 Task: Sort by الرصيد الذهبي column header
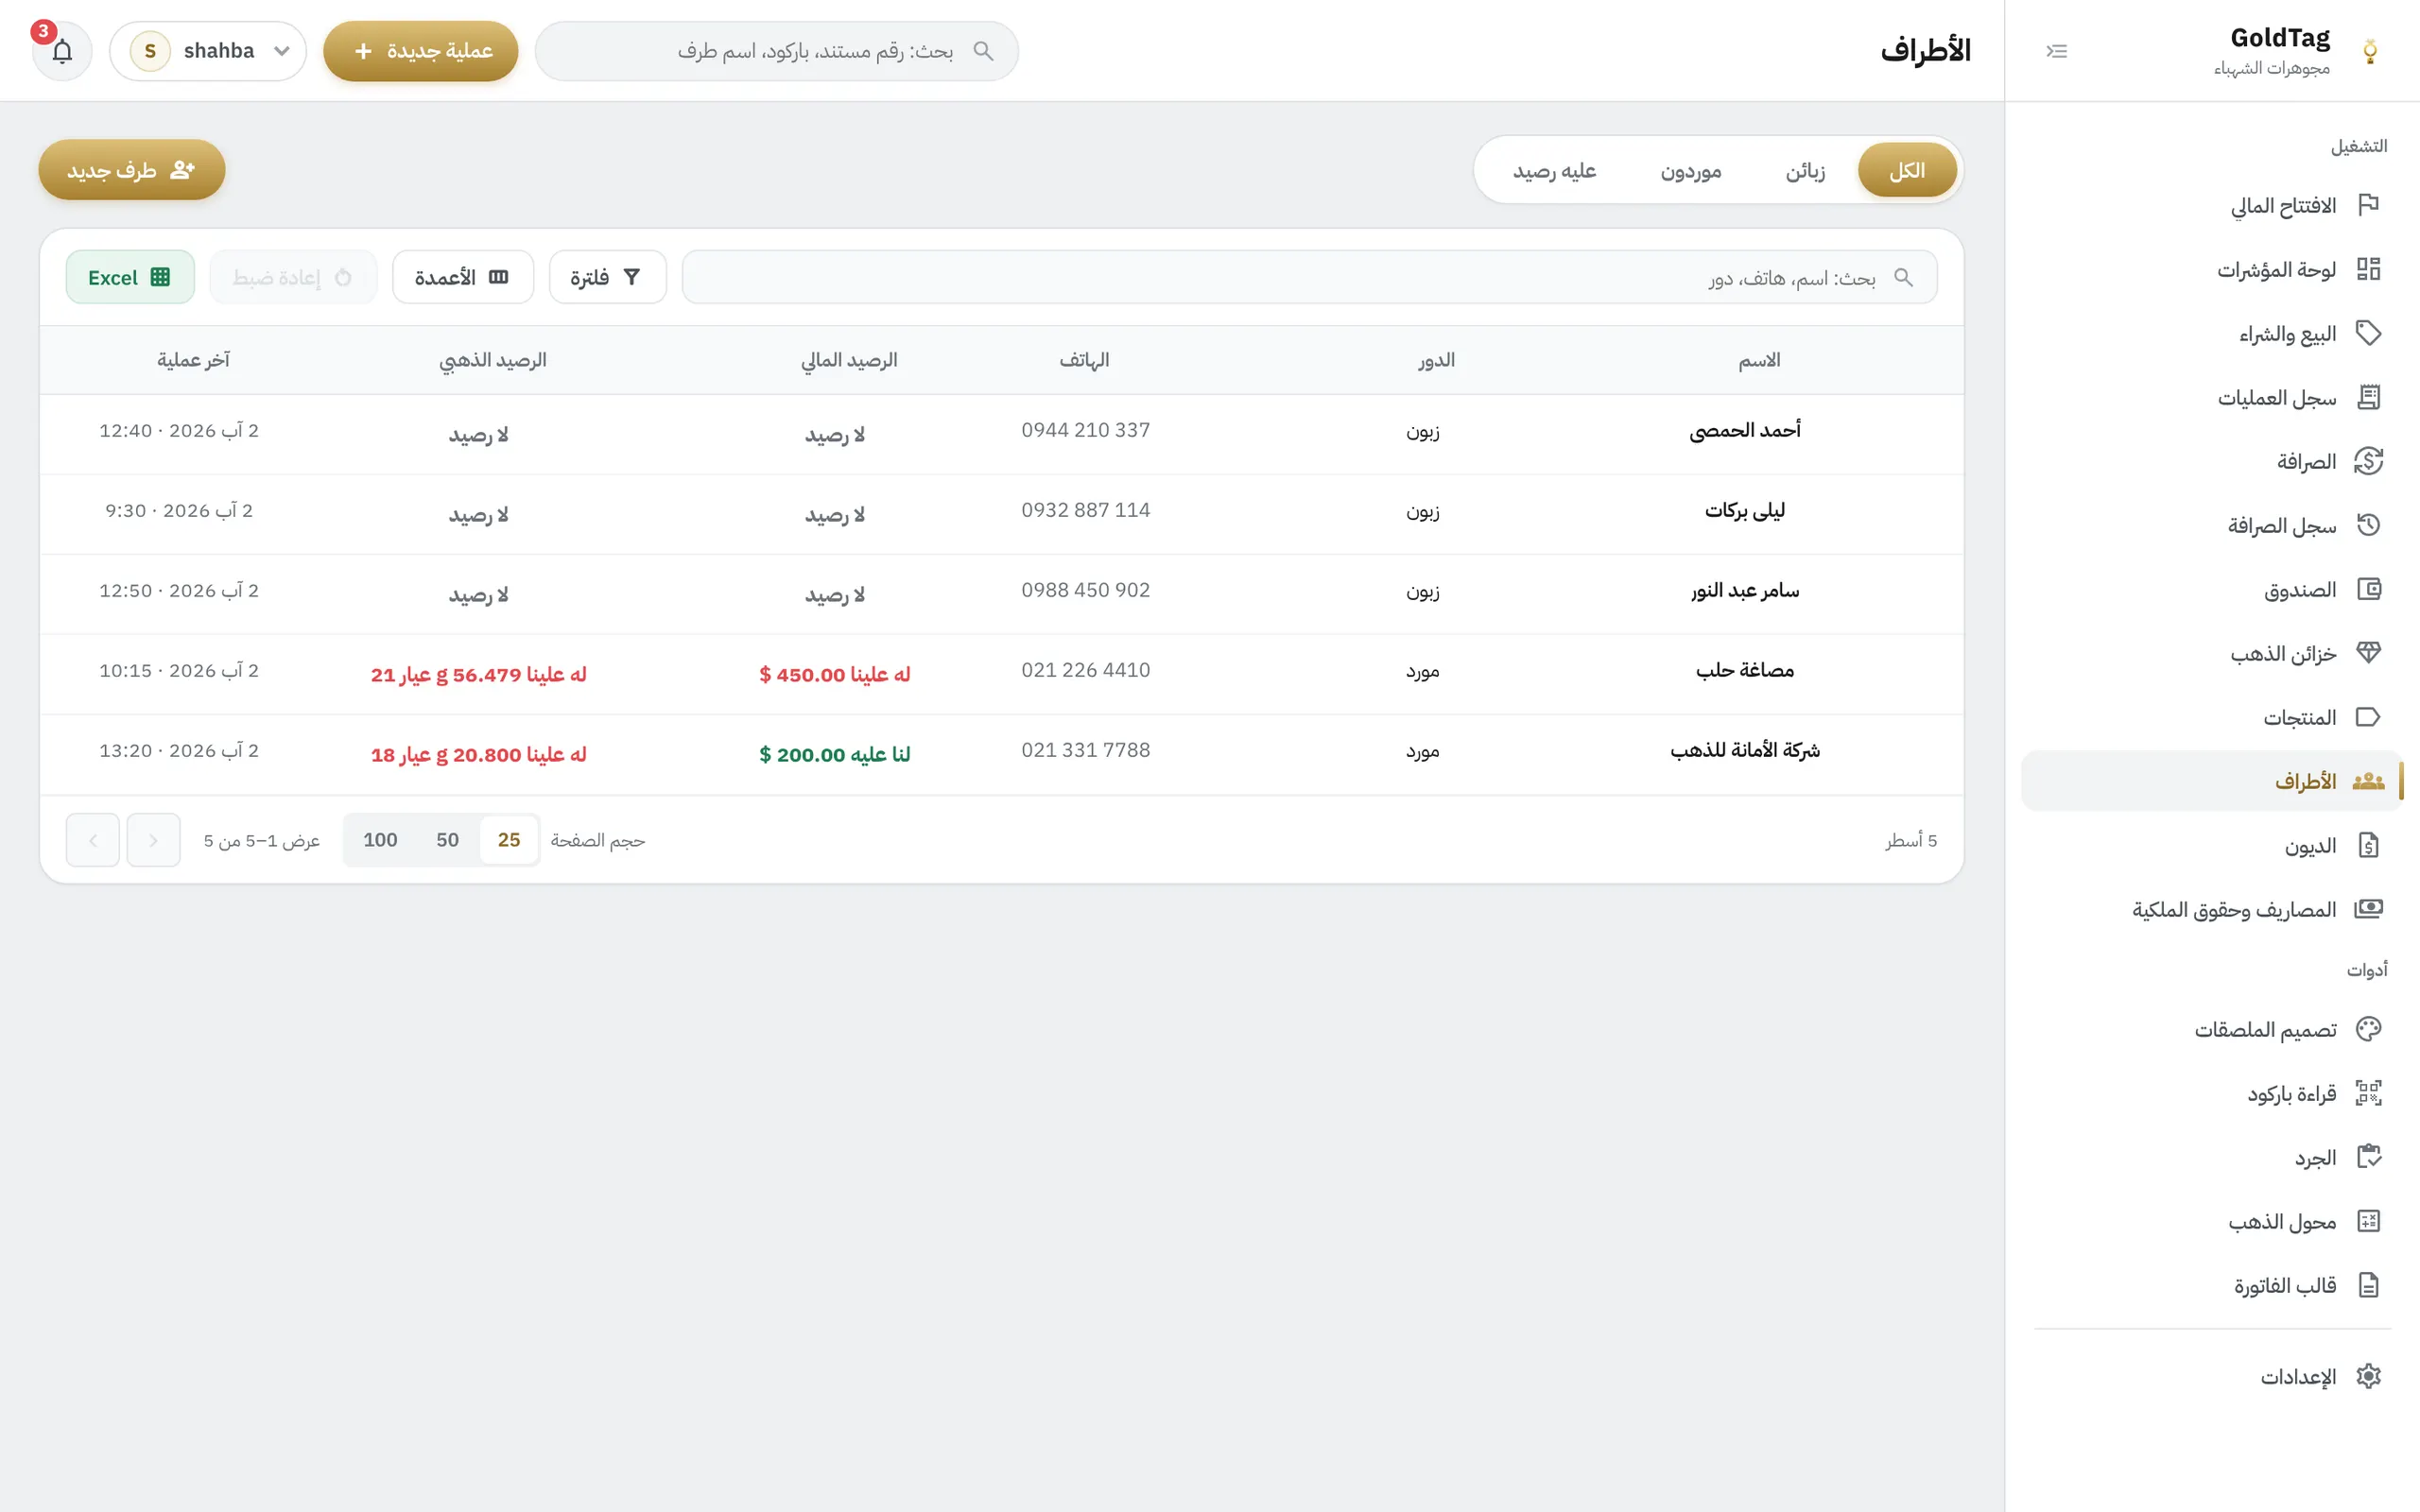coord(493,360)
